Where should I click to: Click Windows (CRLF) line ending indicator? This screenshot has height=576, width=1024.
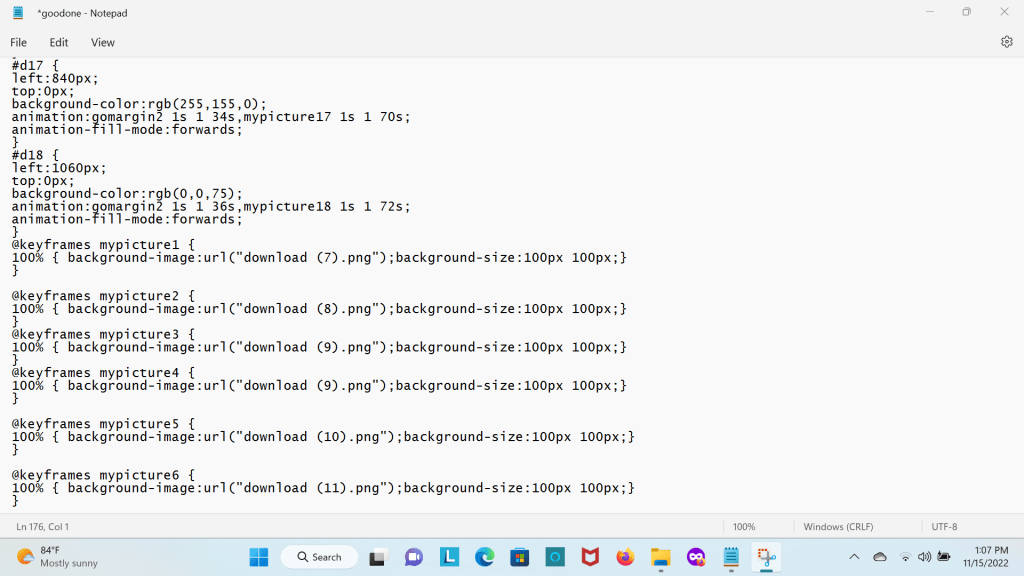click(x=838, y=526)
